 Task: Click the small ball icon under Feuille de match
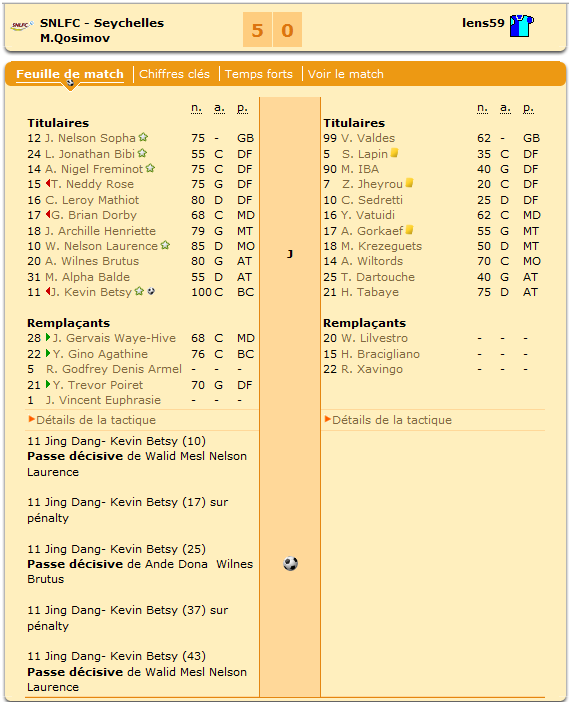pyautogui.click(x=70, y=83)
